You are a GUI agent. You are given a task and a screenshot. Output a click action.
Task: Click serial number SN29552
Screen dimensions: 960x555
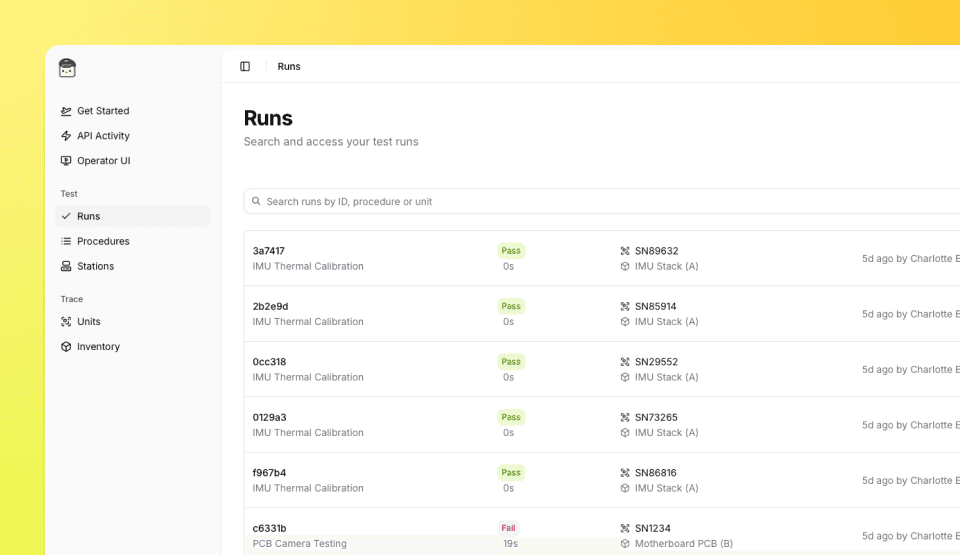click(x=656, y=362)
